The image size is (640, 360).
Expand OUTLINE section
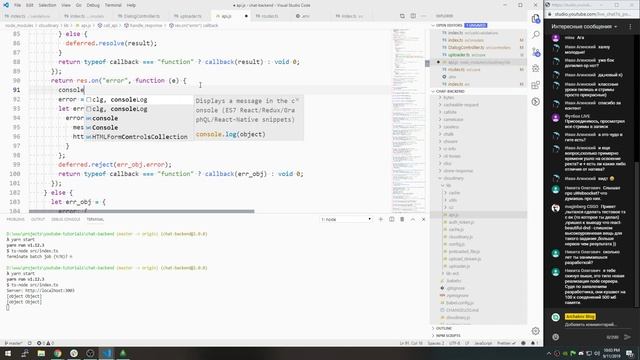pyautogui.click(x=443, y=328)
